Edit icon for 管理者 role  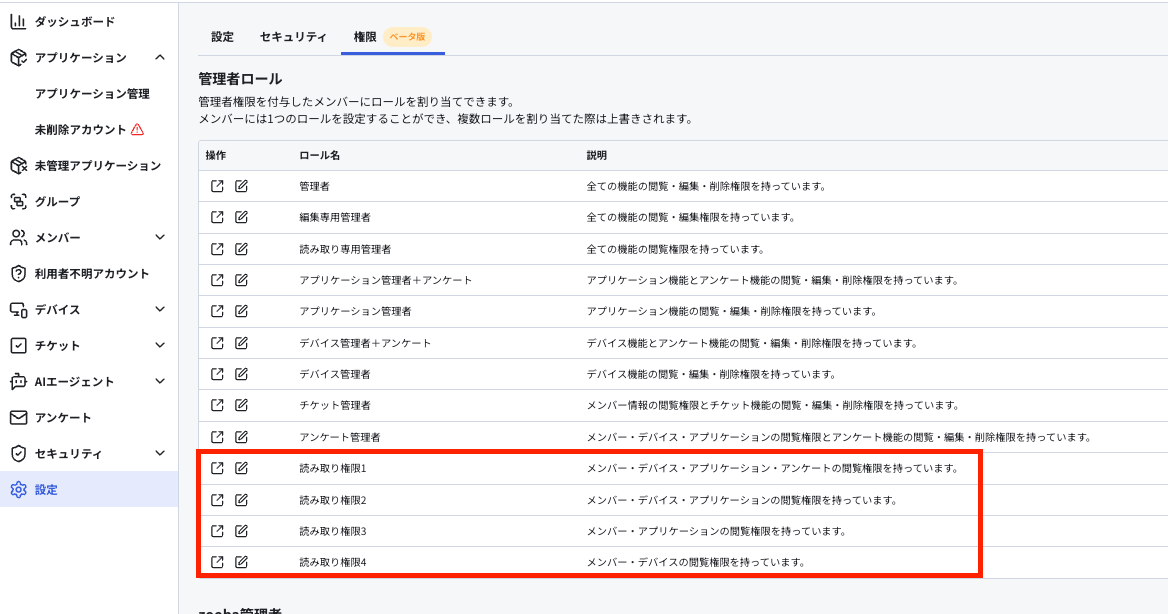click(241, 186)
